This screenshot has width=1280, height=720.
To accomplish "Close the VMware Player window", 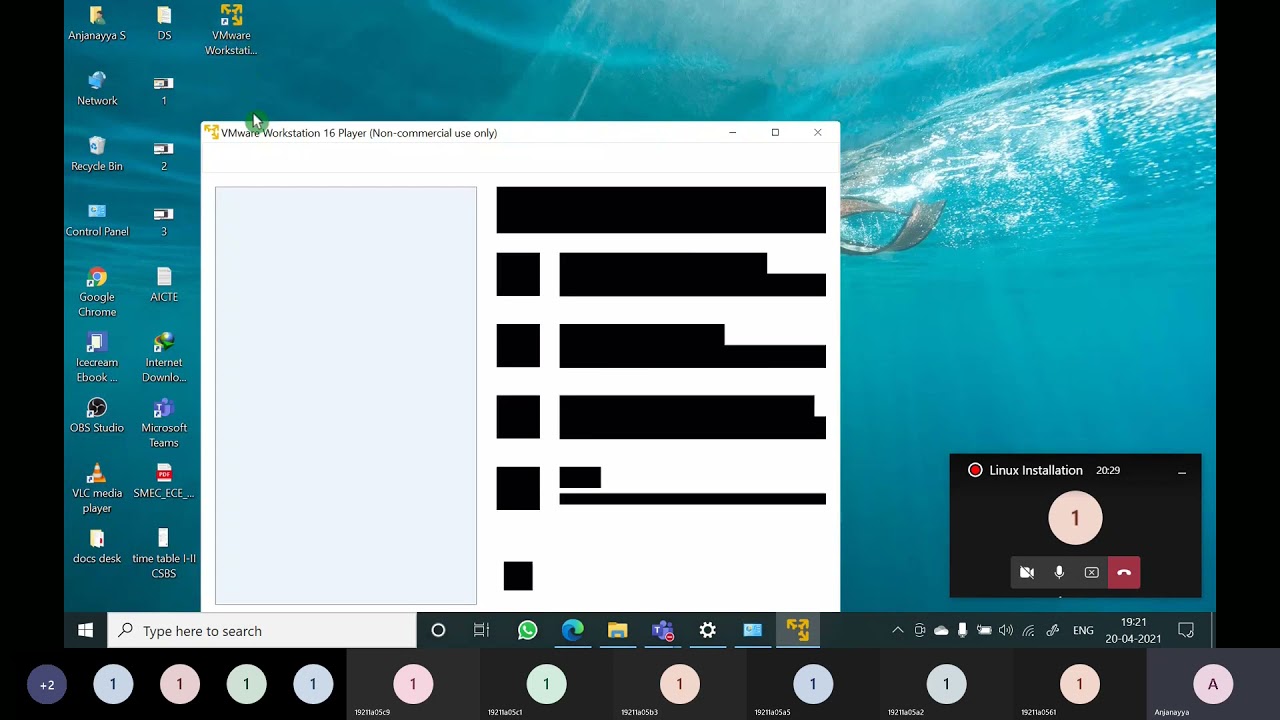I will point(818,132).
